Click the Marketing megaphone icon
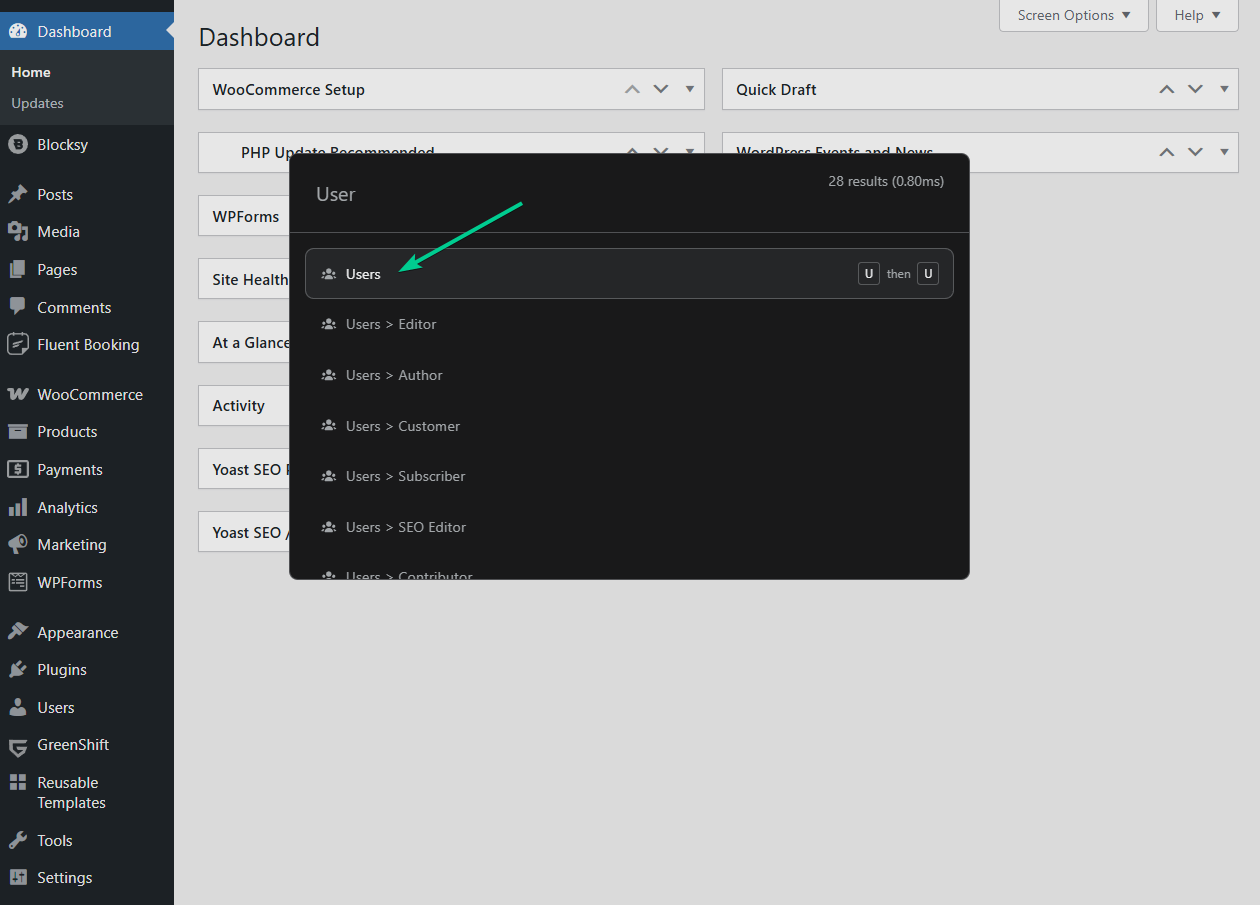This screenshot has width=1260, height=905. (x=18, y=545)
